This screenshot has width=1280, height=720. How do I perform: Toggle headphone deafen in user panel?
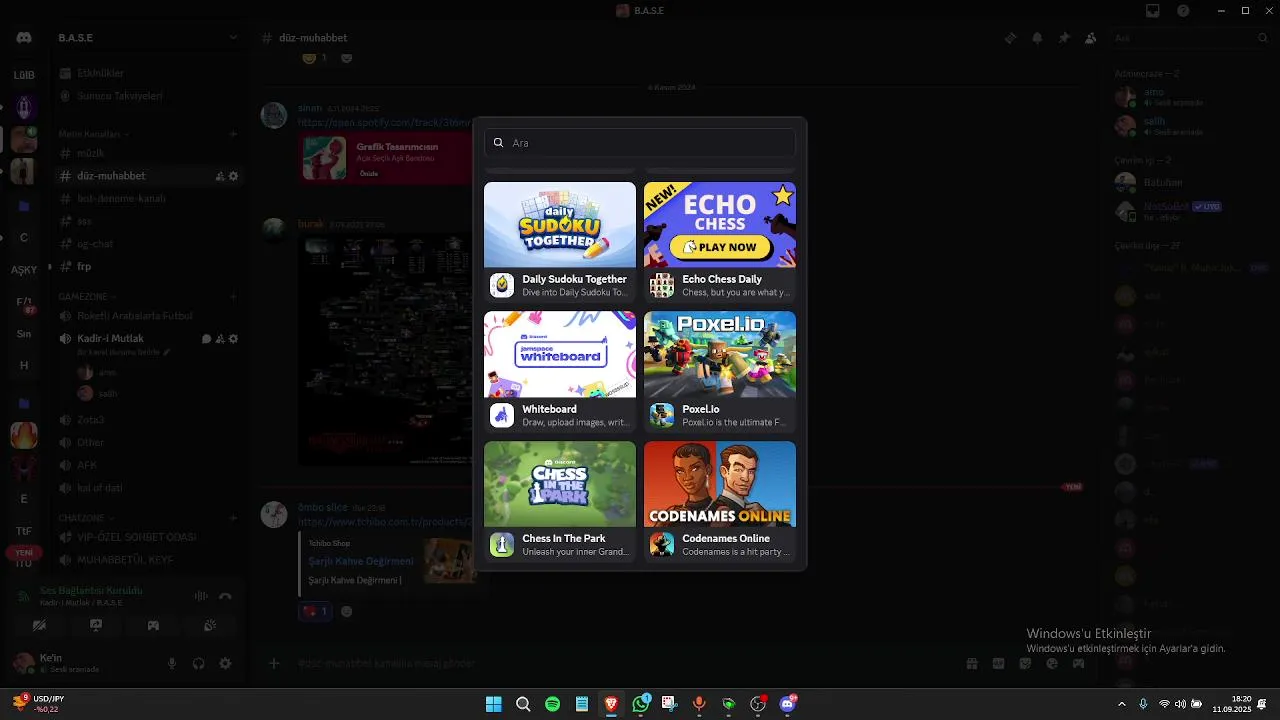tap(198, 663)
